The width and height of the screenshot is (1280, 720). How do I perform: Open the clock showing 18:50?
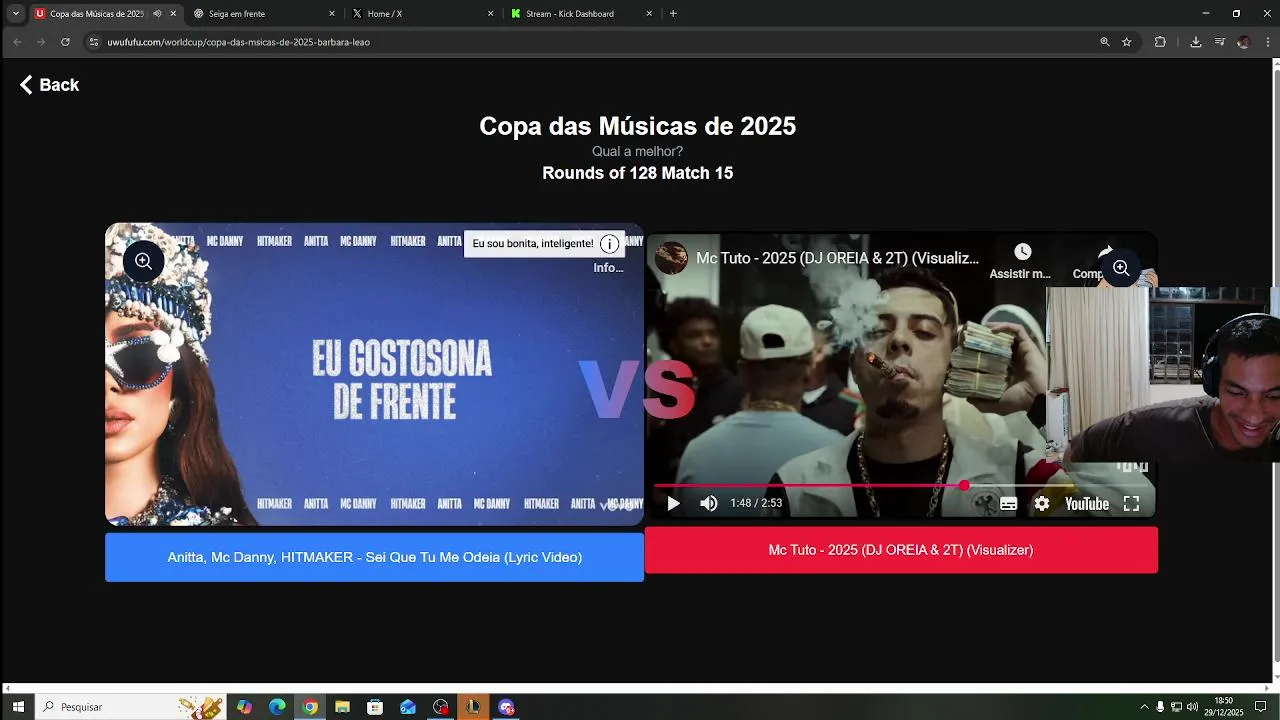[1224, 707]
